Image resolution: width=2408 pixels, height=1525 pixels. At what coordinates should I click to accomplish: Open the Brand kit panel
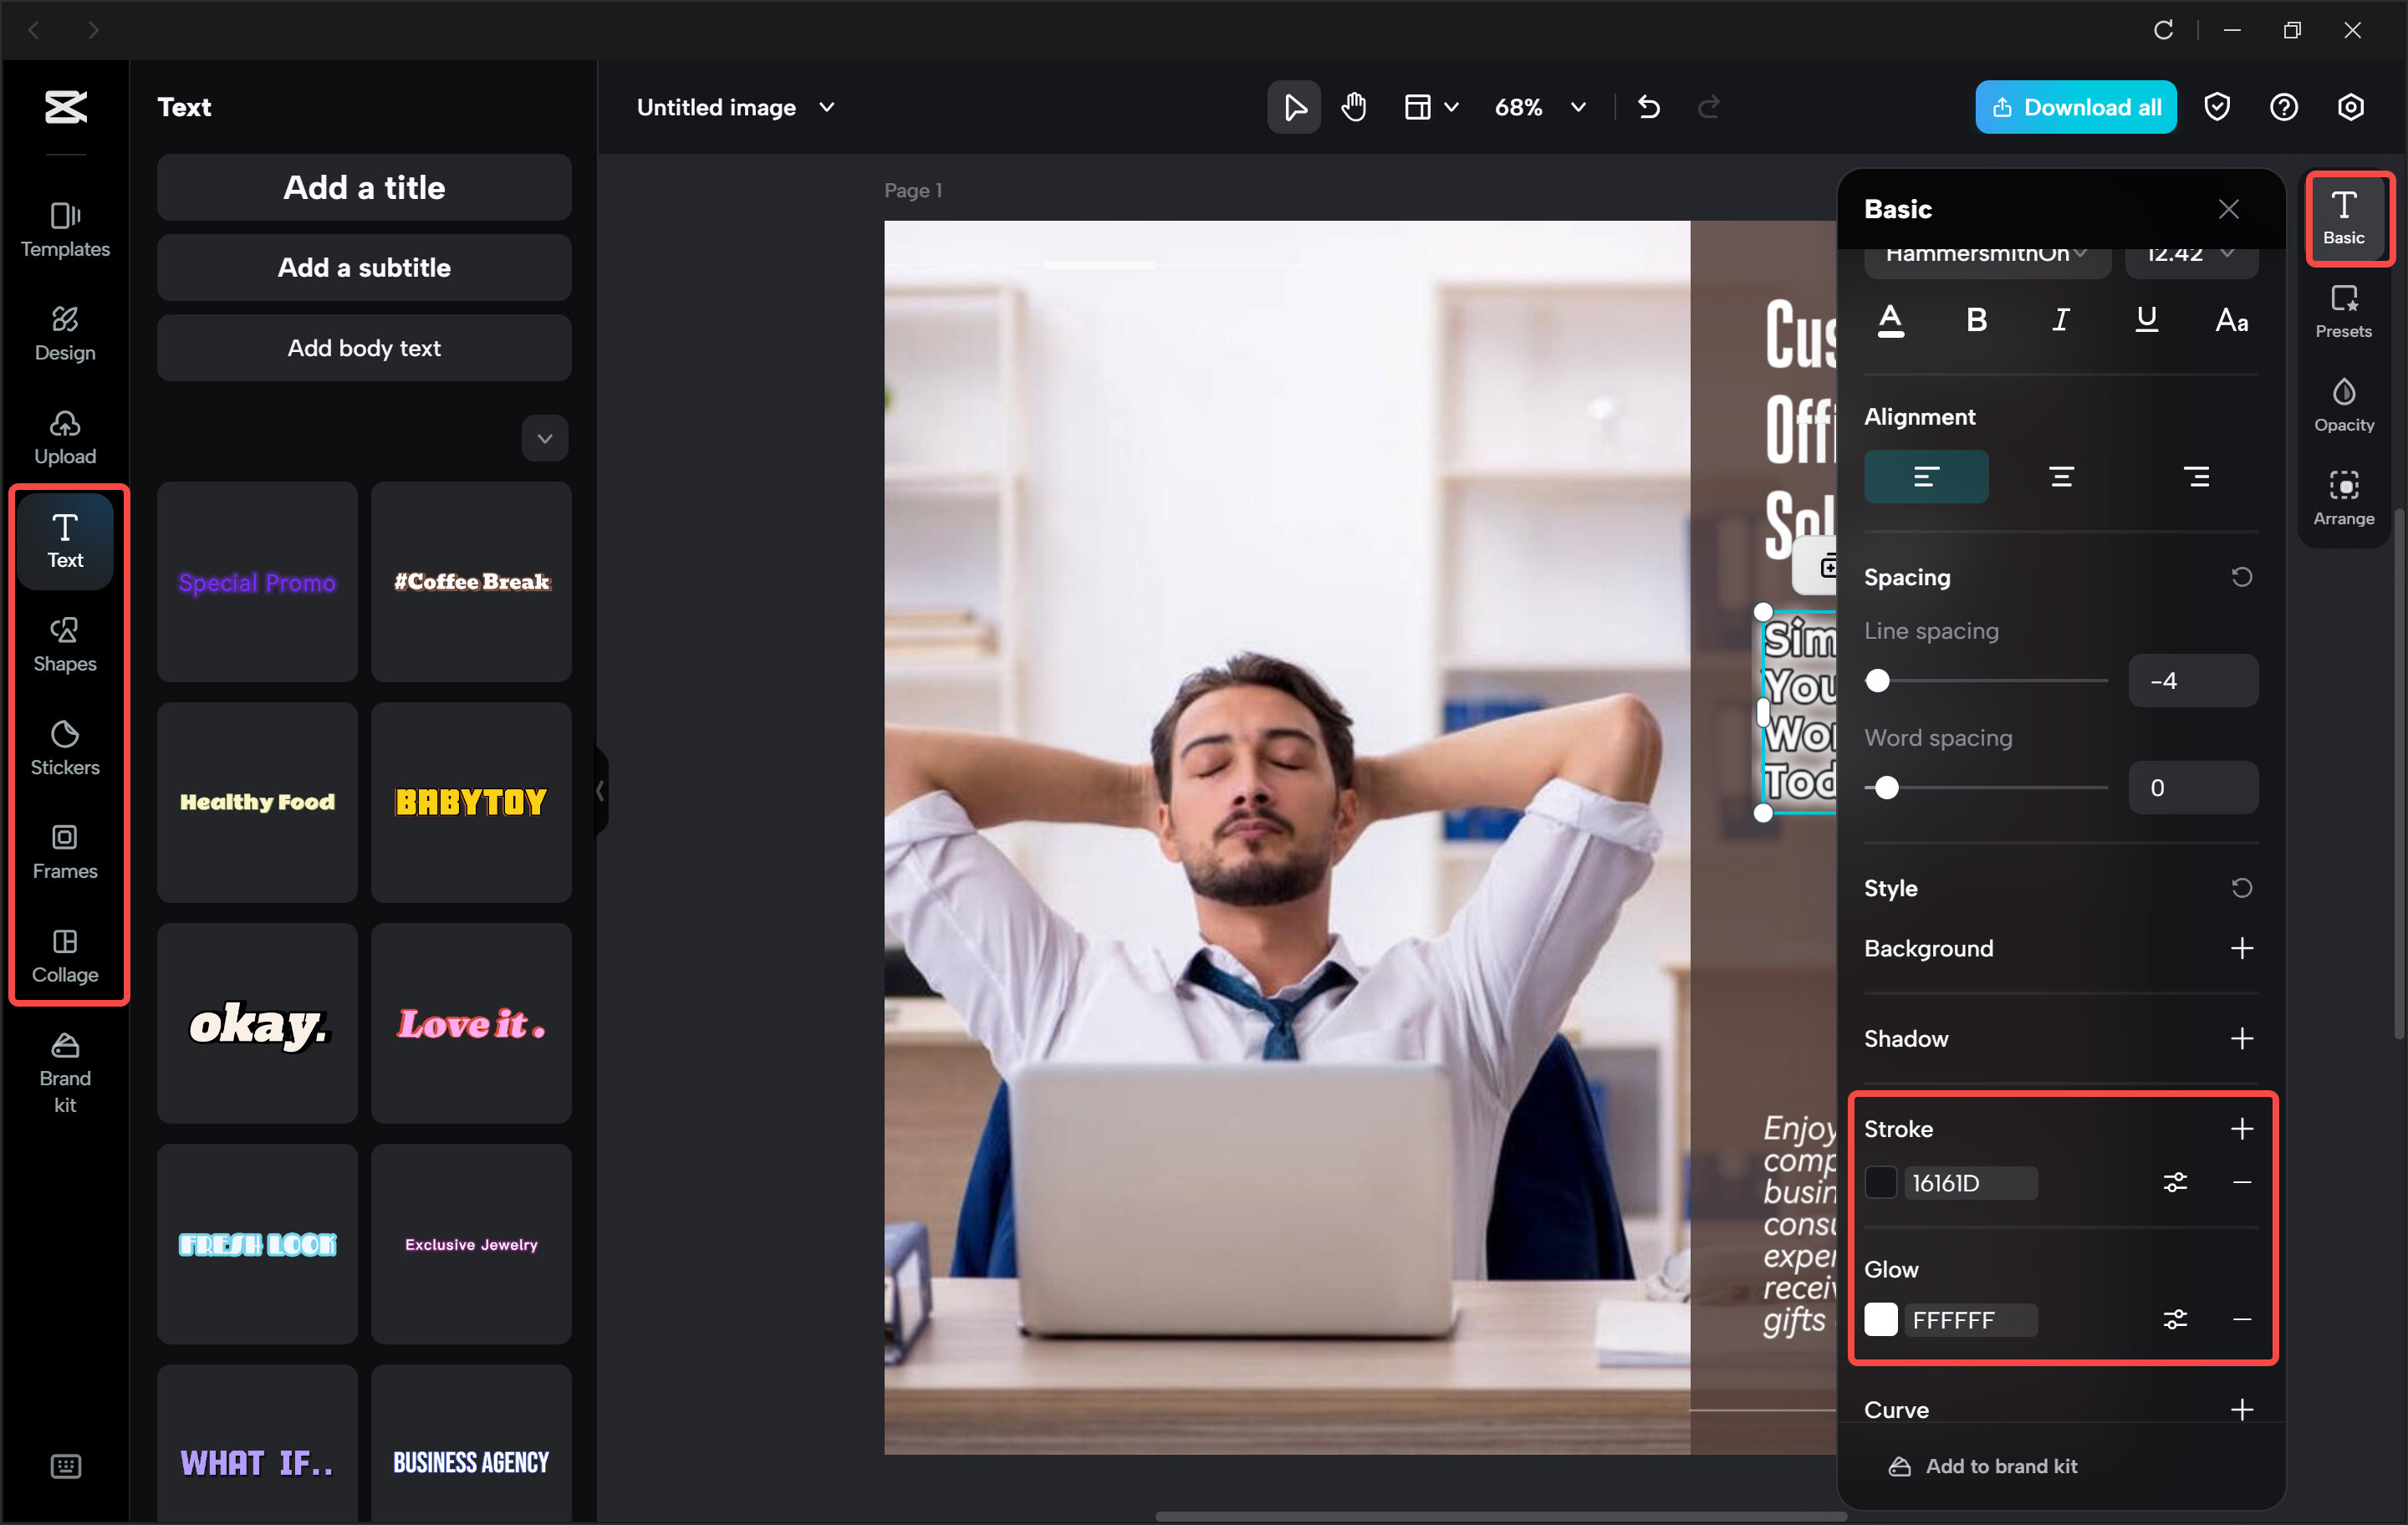(x=64, y=1072)
